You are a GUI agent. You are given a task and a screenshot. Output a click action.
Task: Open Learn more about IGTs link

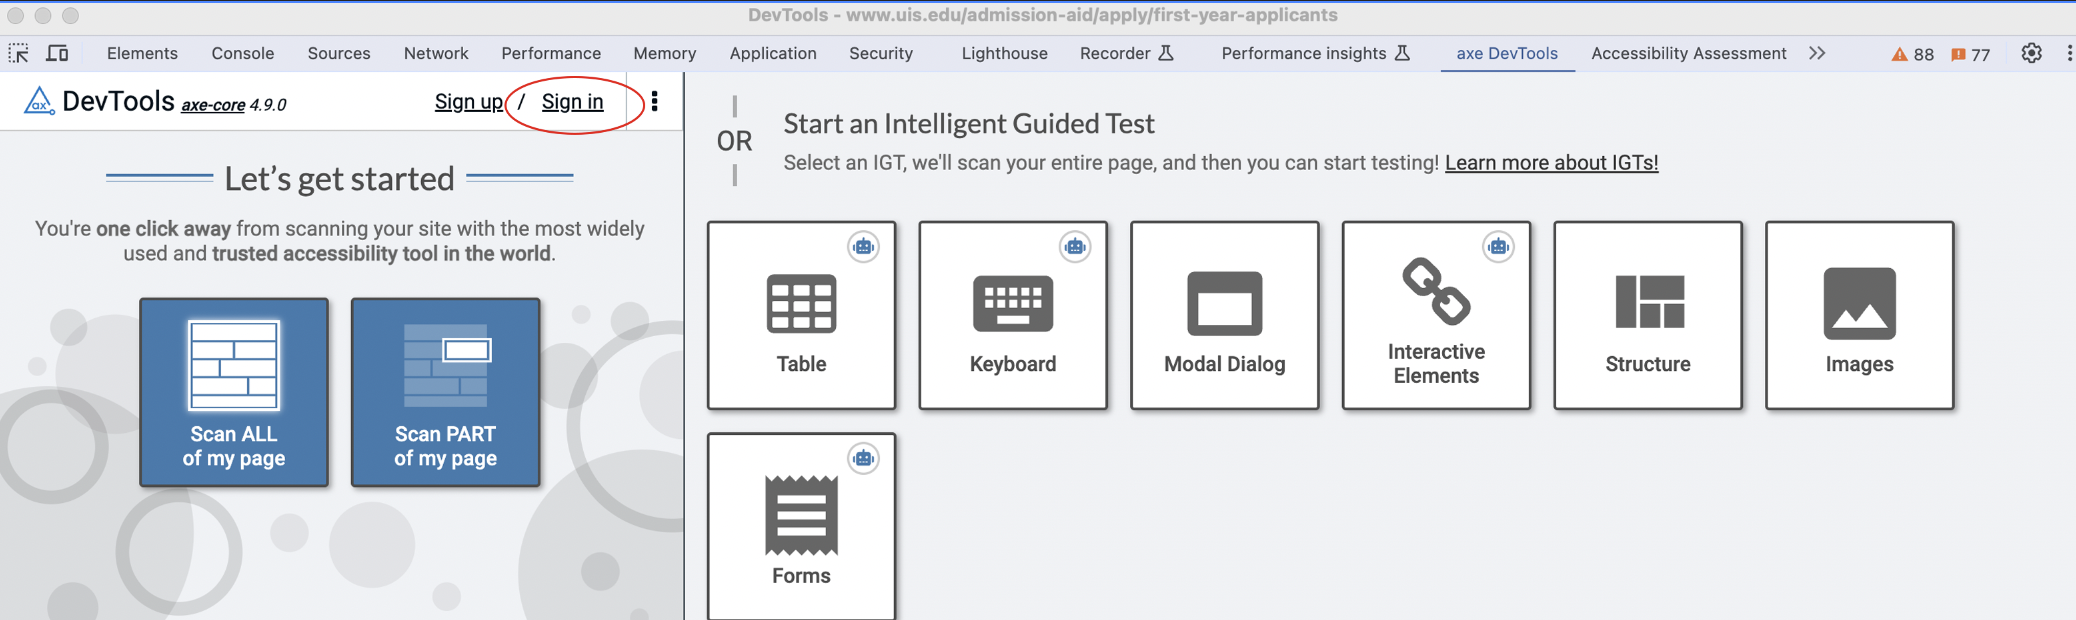coord(1552,163)
